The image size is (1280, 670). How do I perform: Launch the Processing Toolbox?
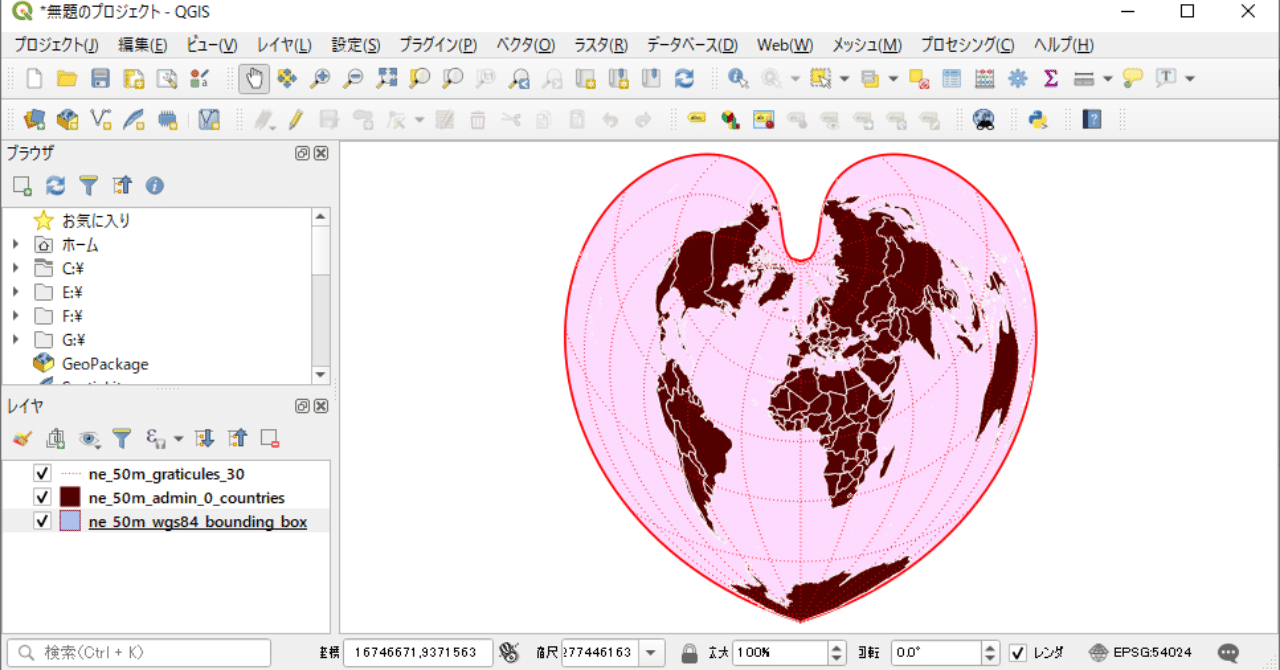point(1018,78)
